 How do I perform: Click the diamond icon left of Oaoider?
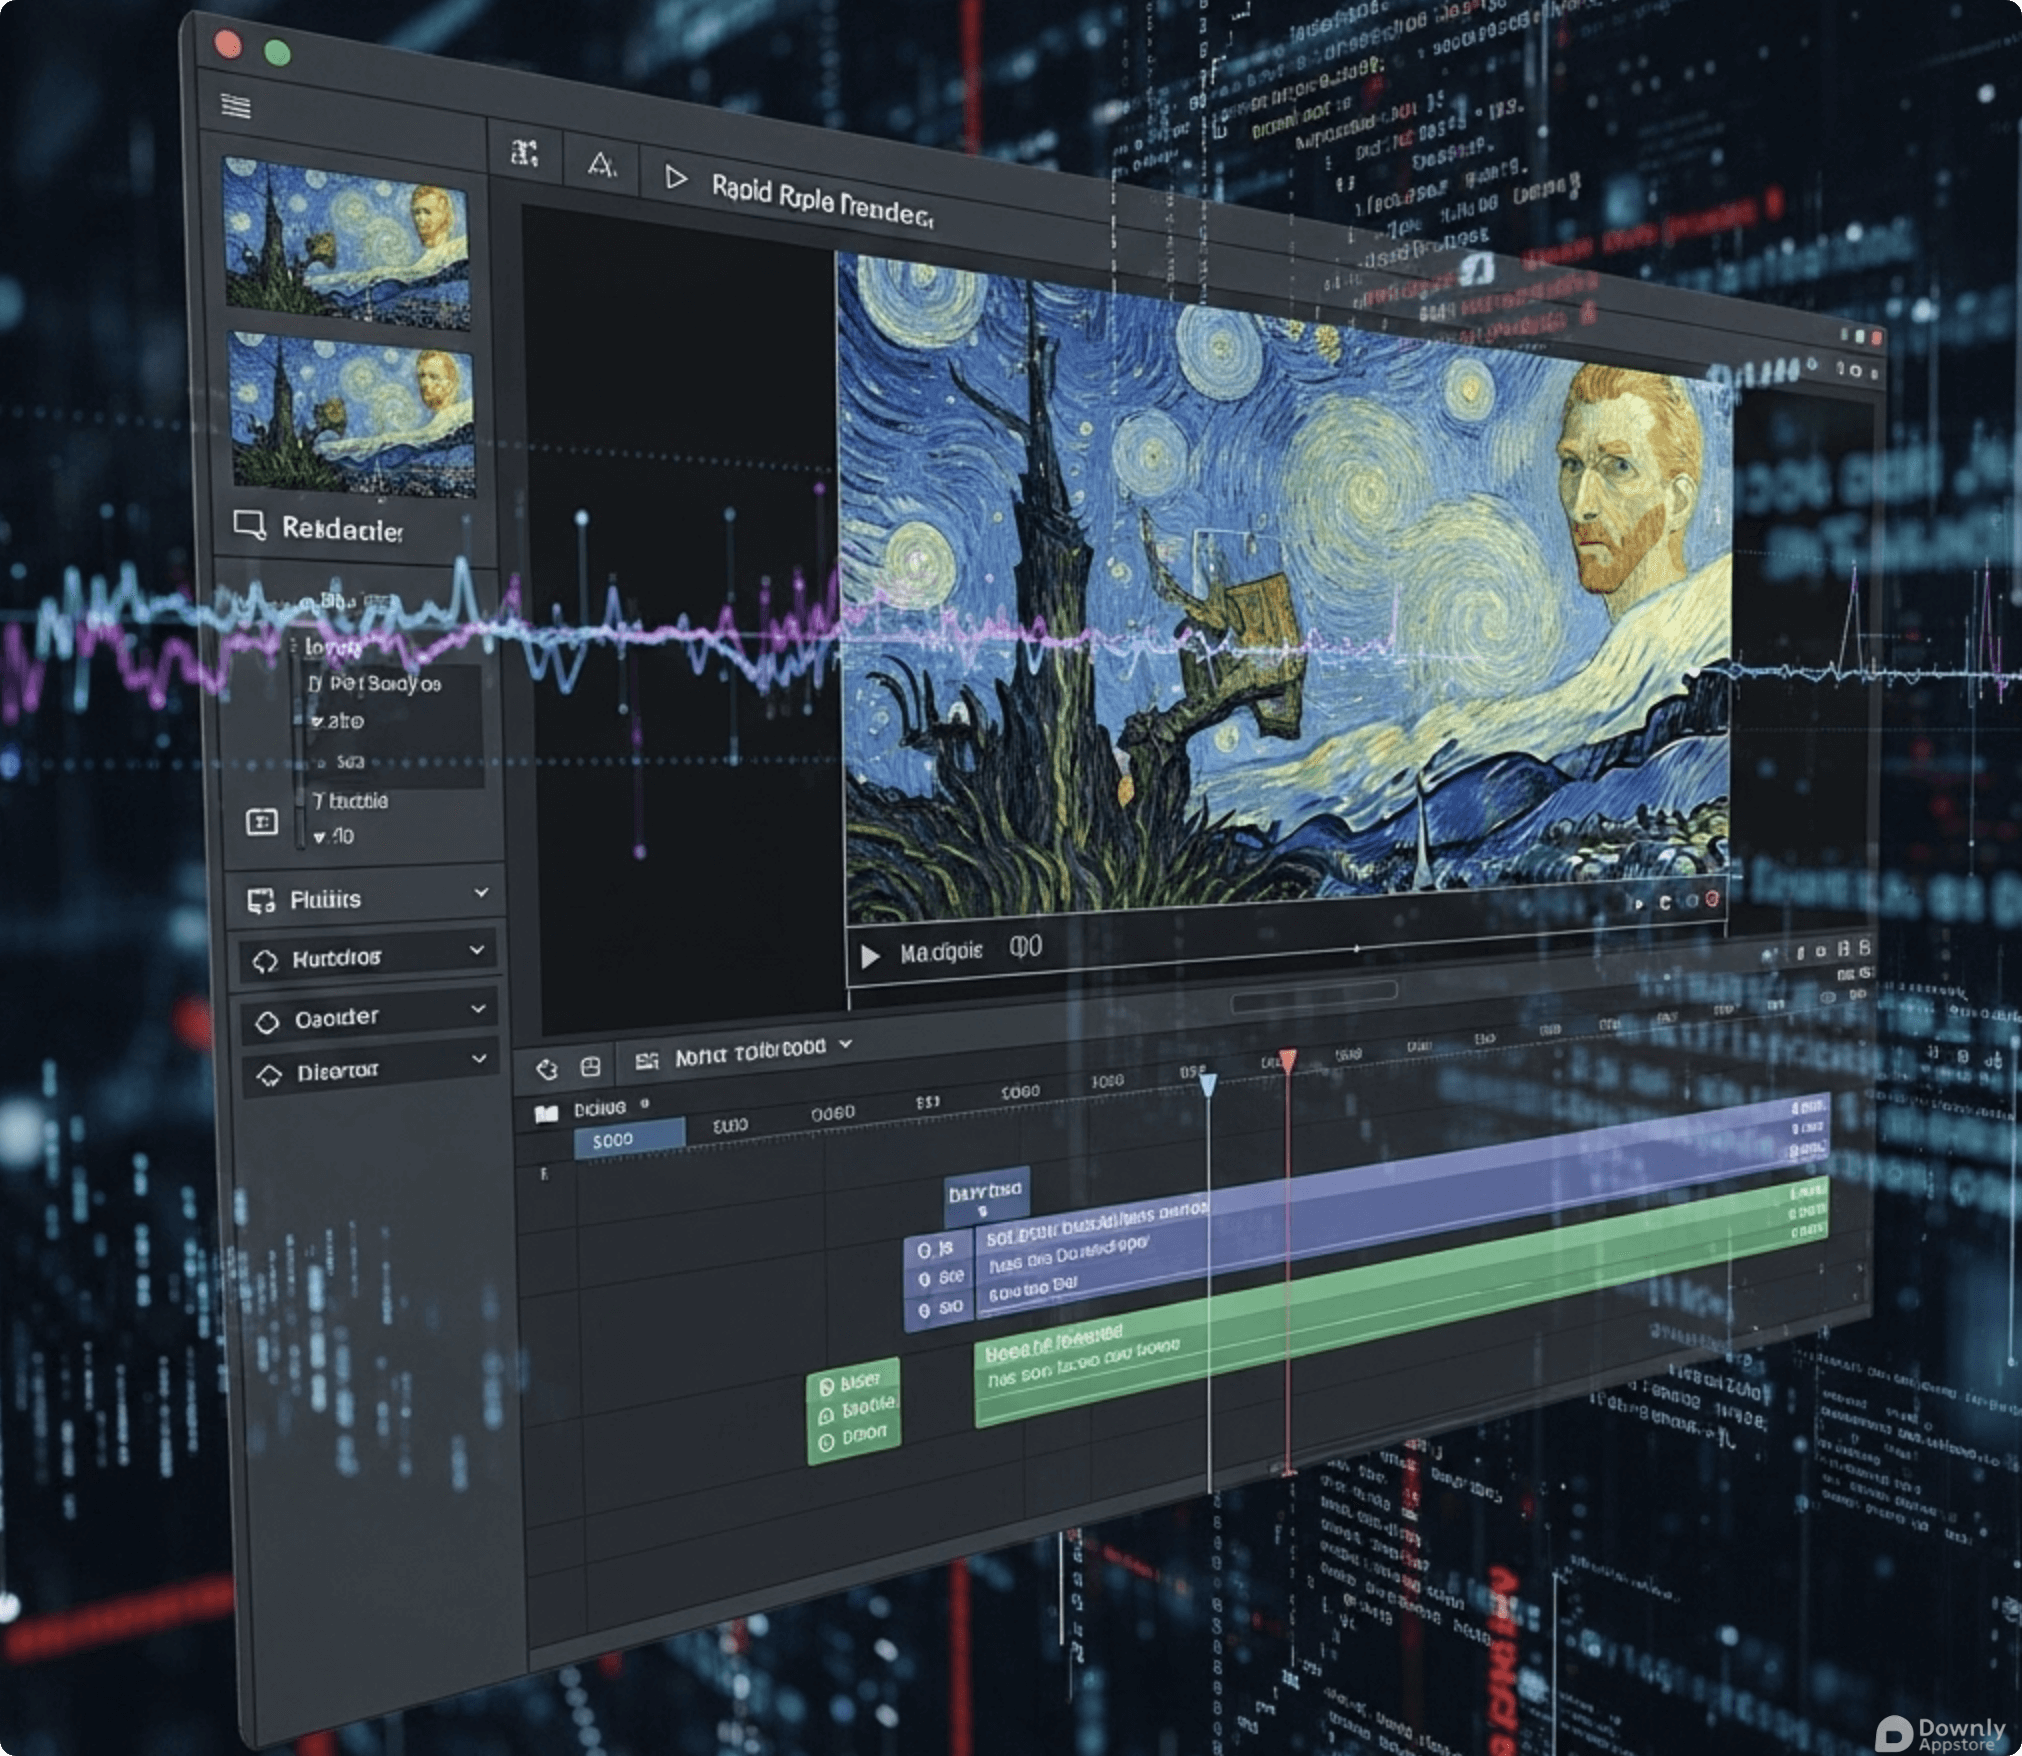point(267,1022)
